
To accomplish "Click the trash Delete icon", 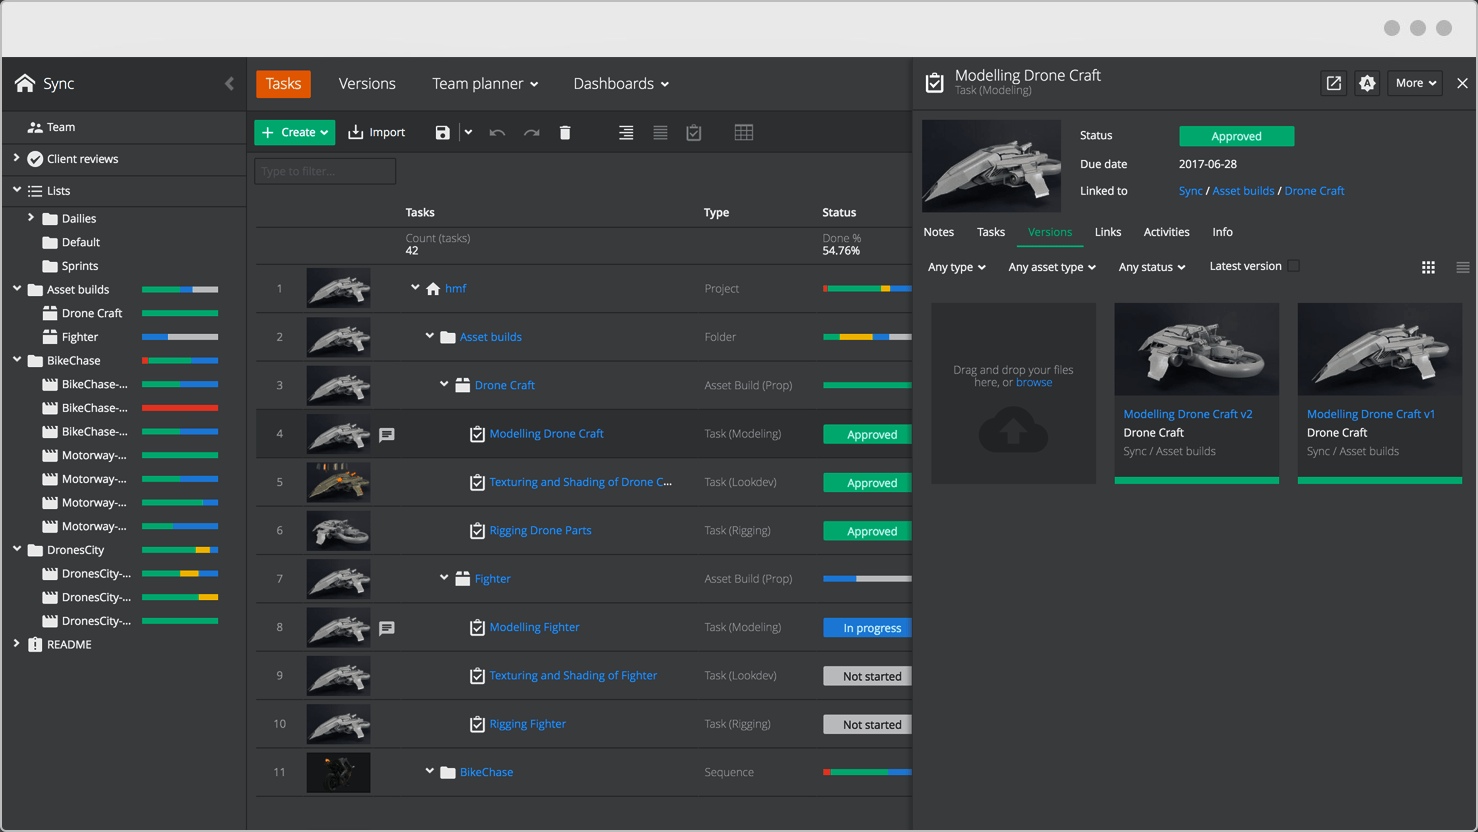I will point(565,131).
